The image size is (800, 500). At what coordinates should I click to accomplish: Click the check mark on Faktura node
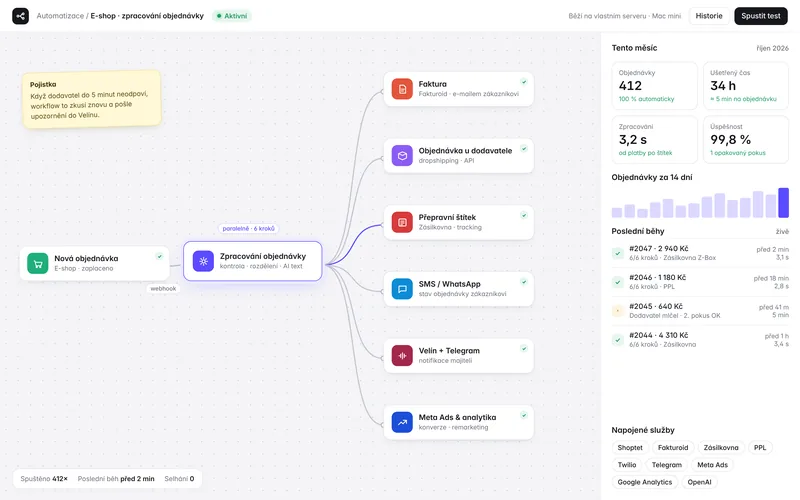tap(523, 82)
